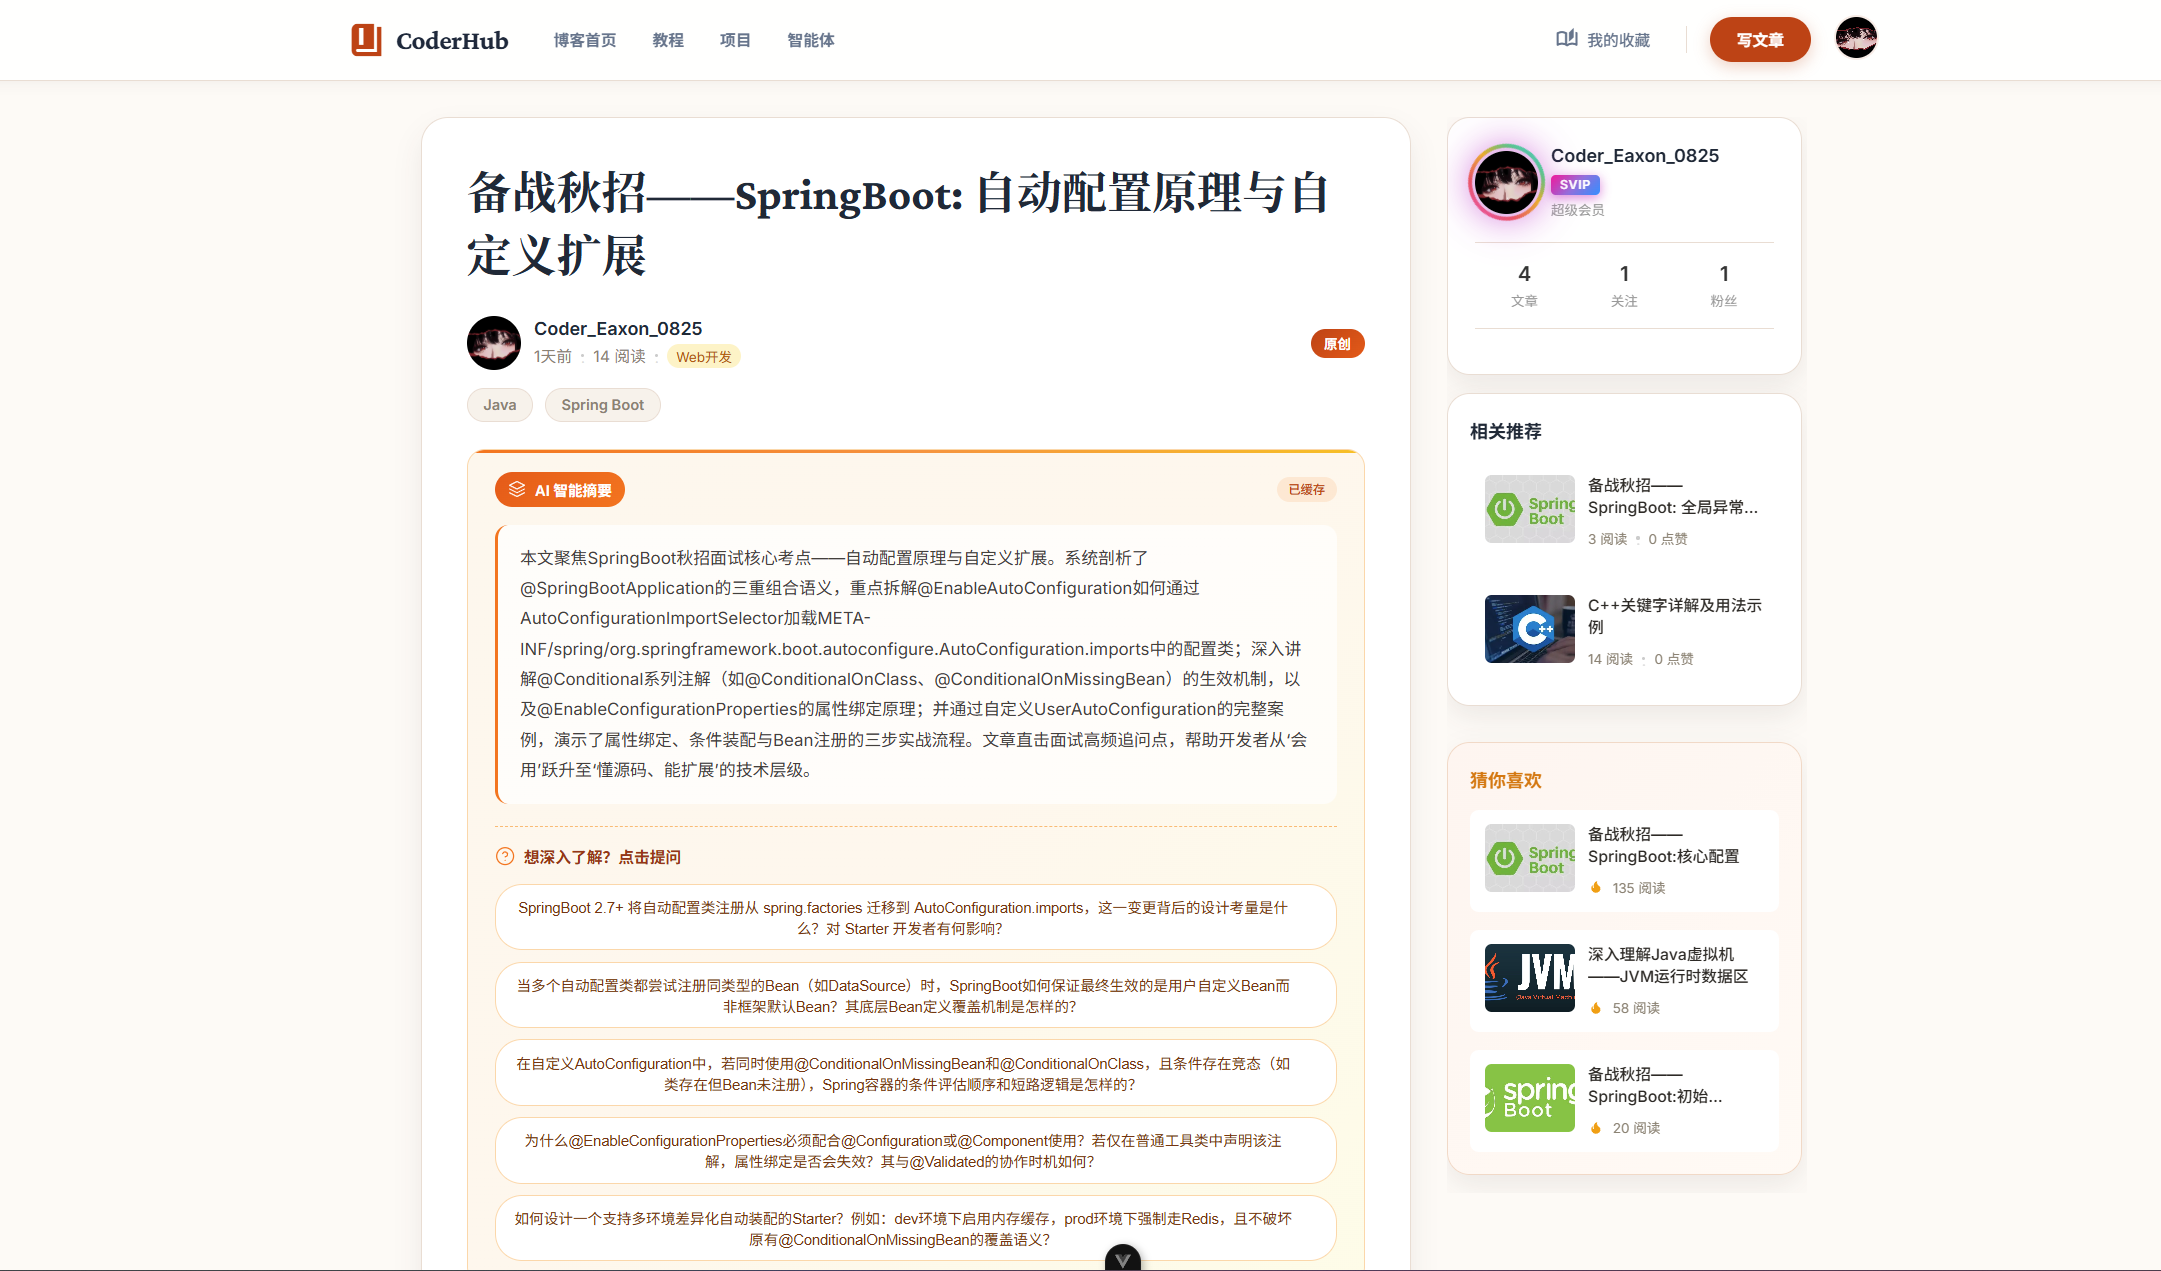The width and height of the screenshot is (2161, 1271).
Task: Ask the spring.factories migration question
Action: pos(915,917)
